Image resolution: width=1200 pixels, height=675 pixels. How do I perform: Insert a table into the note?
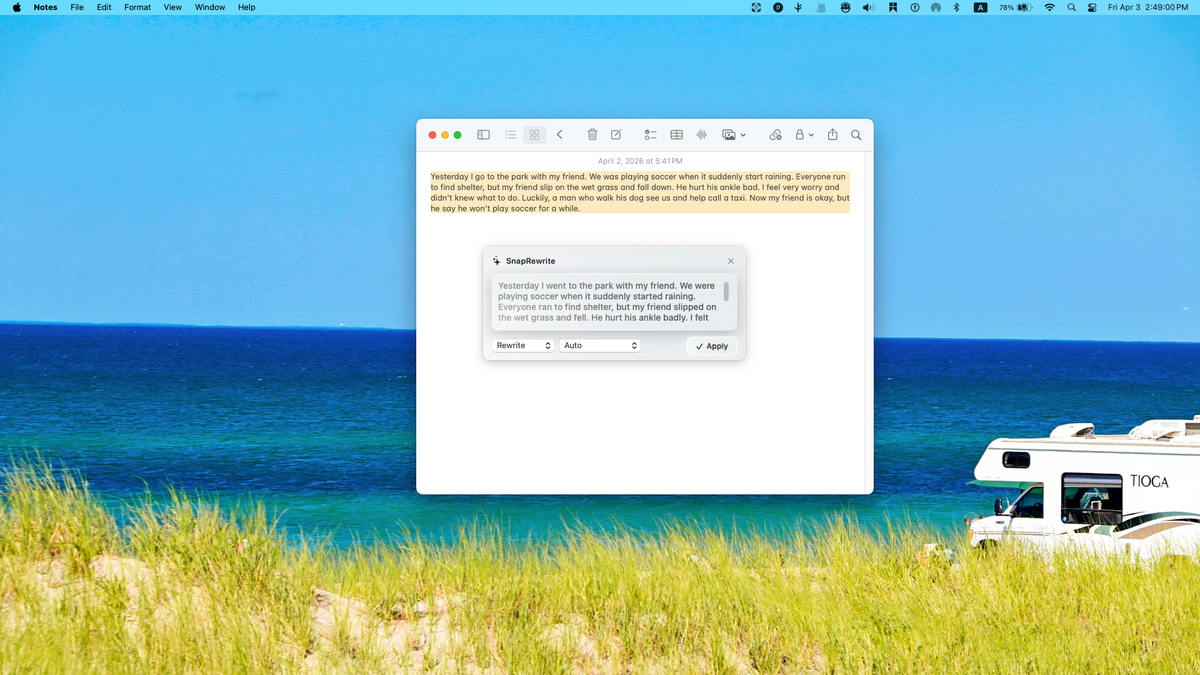click(676, 134)
